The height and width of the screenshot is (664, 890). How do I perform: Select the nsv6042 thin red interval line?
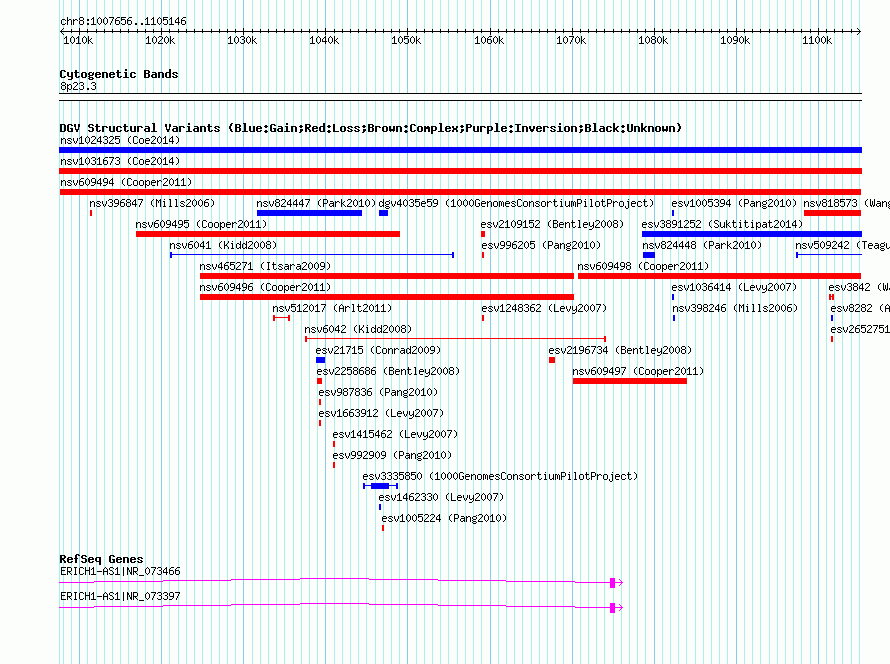click(x=455, y=339)
